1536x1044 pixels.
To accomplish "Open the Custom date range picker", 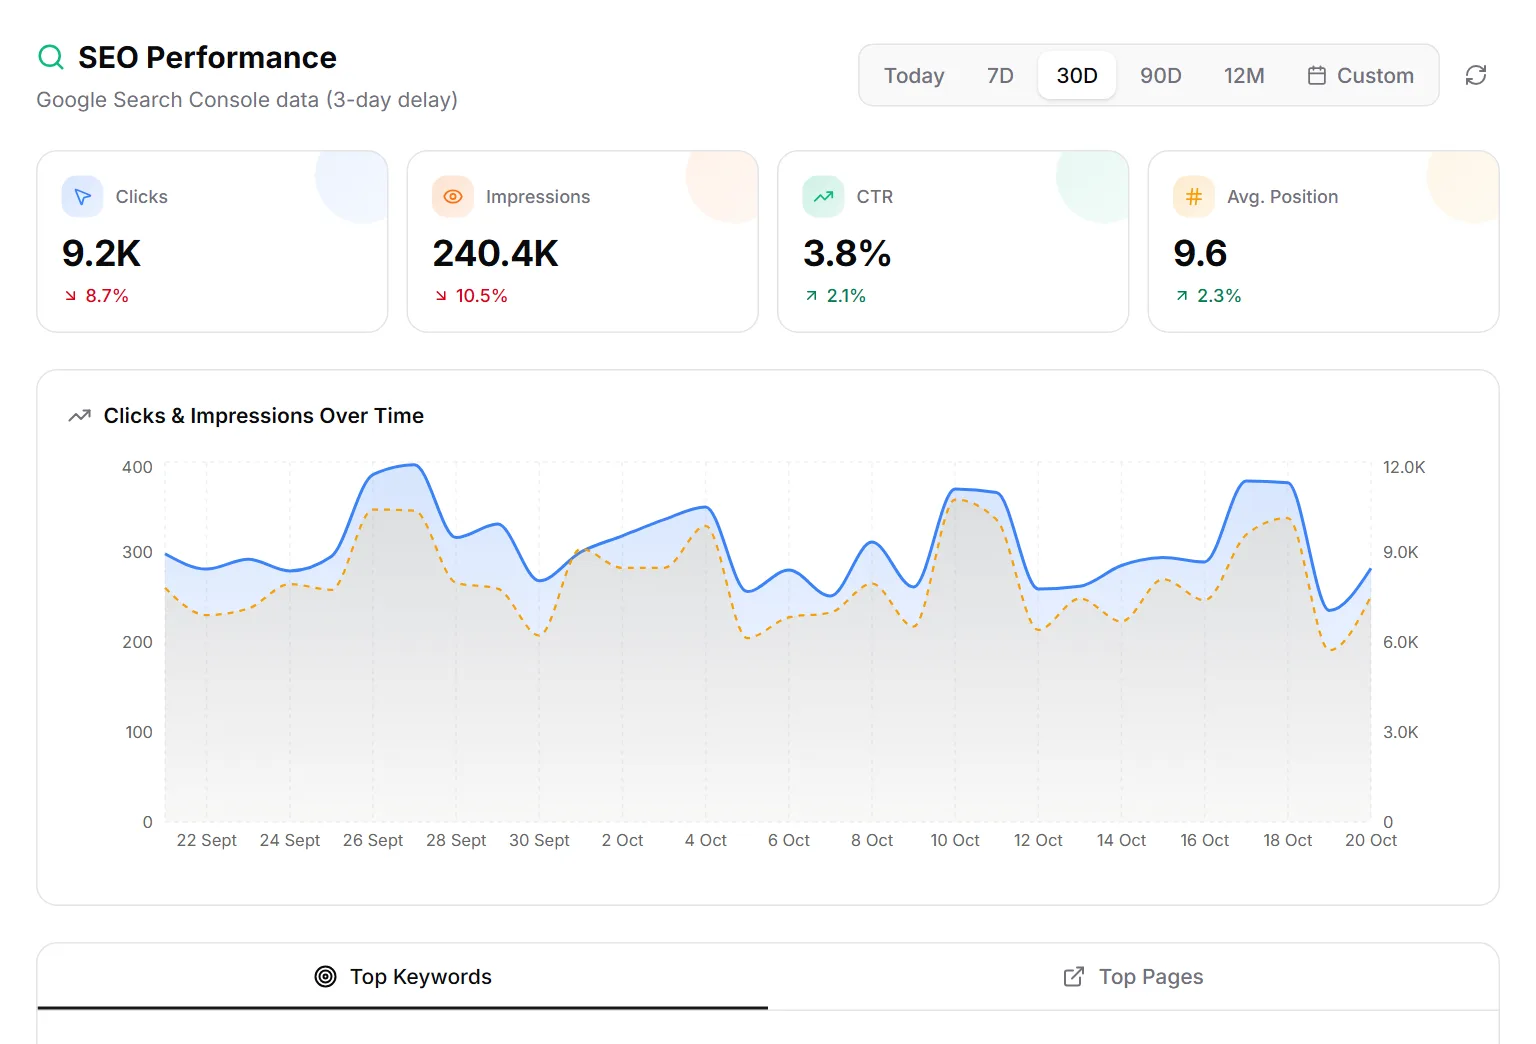I will pos(1361,75).
